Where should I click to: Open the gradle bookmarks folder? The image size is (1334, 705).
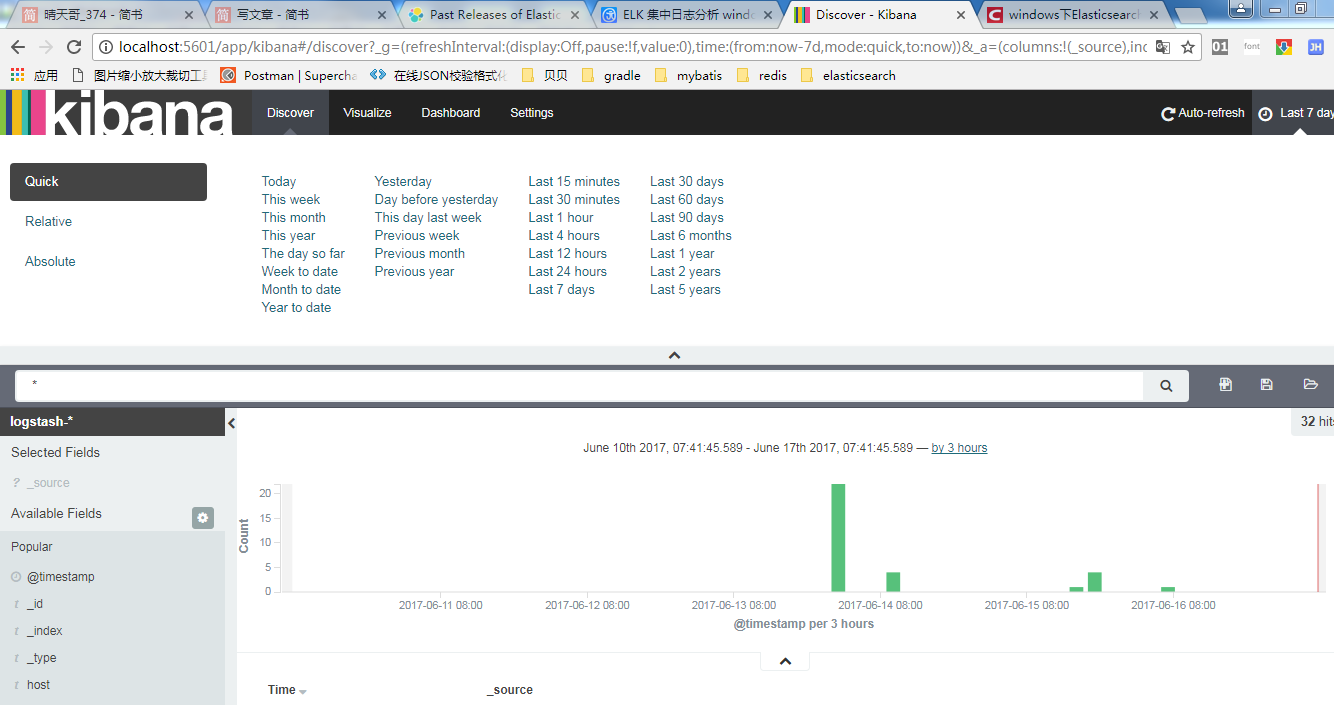click(x=611, y=75)
